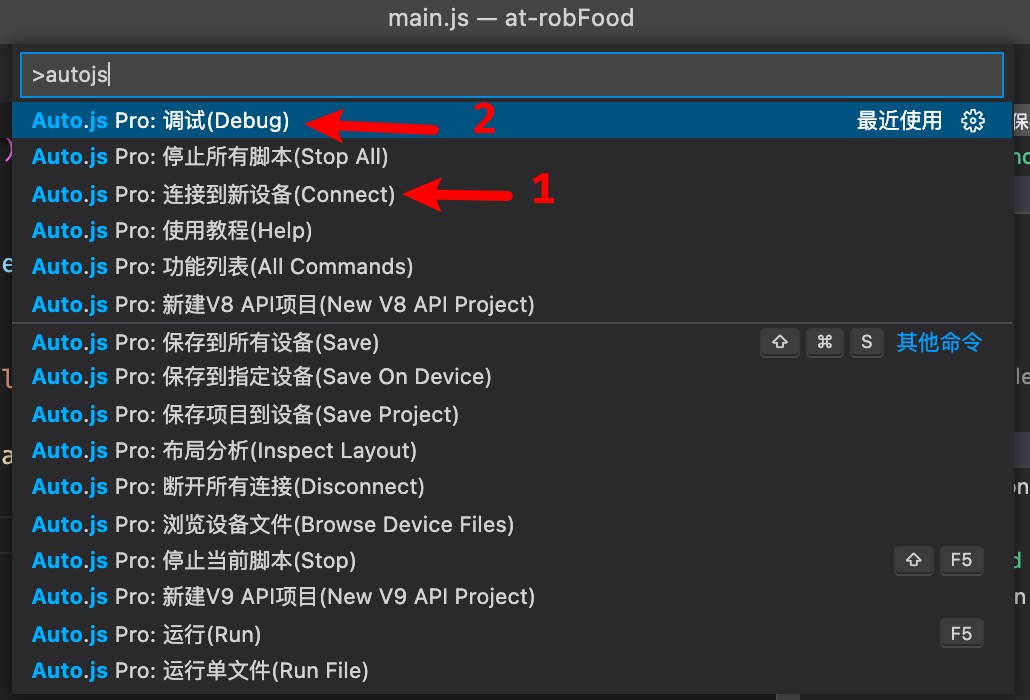The width and height of the screenshot is (1030, 700).
Task: Click the command palette input field
Action: point(512,75)
